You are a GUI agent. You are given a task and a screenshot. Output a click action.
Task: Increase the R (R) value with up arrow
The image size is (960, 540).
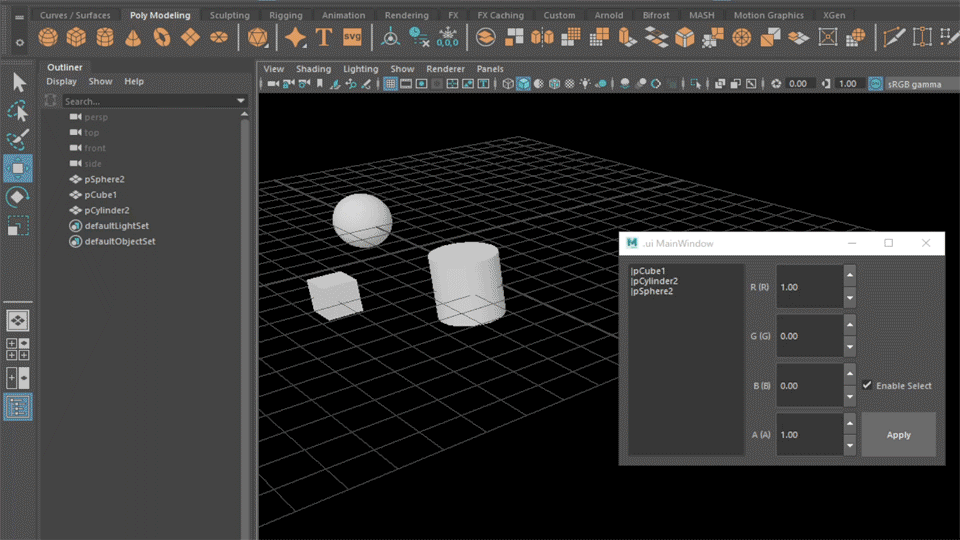pyautogui.click(x=850, y=275)
